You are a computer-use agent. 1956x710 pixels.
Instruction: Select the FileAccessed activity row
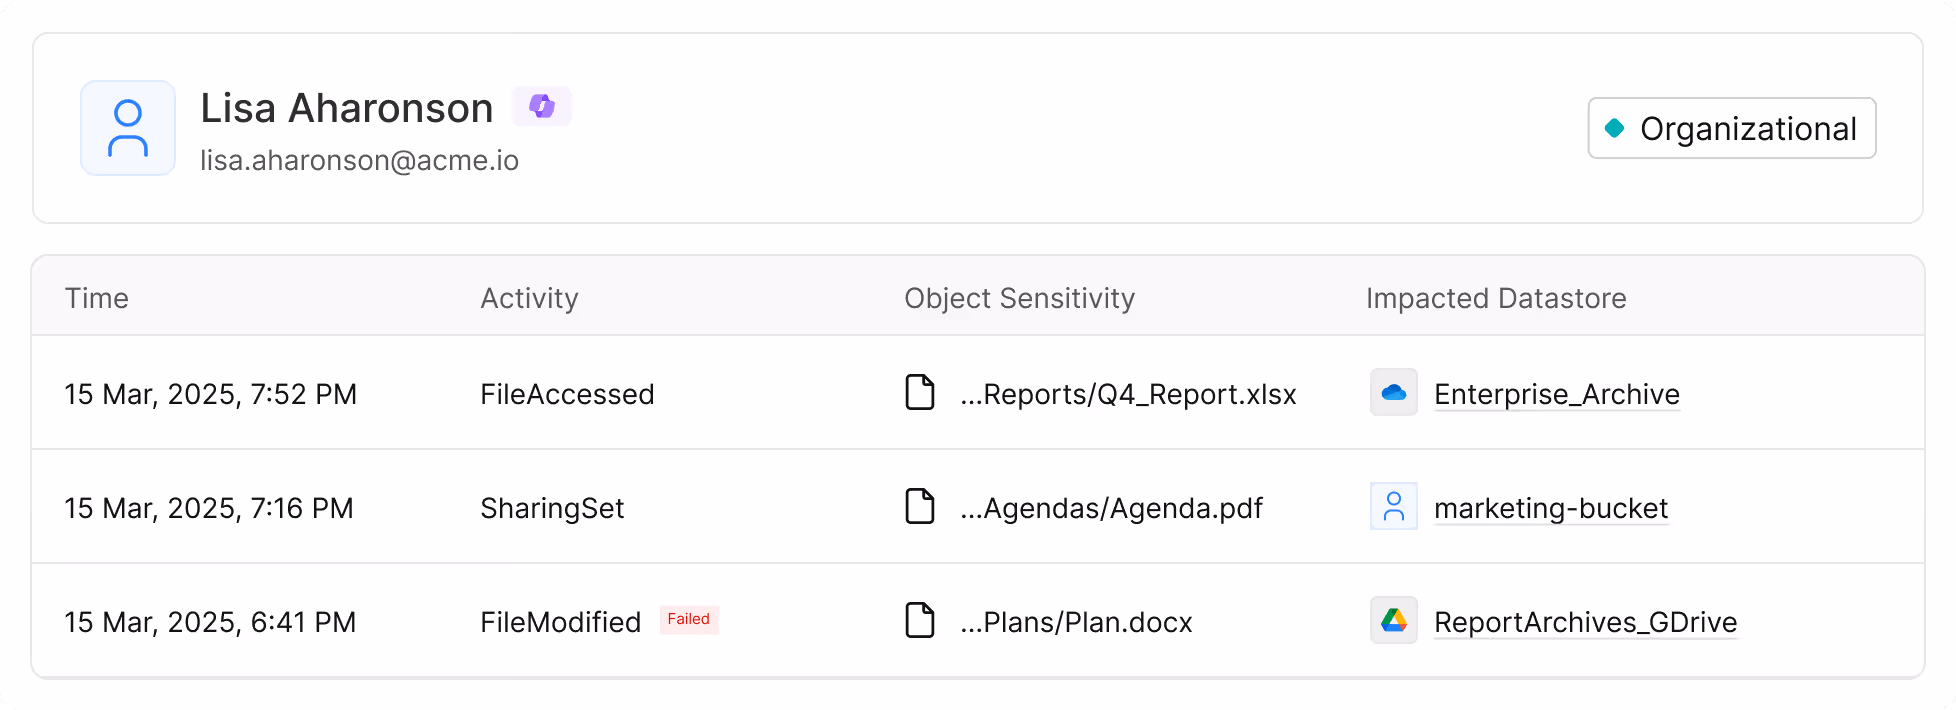[x=567, y=394]
